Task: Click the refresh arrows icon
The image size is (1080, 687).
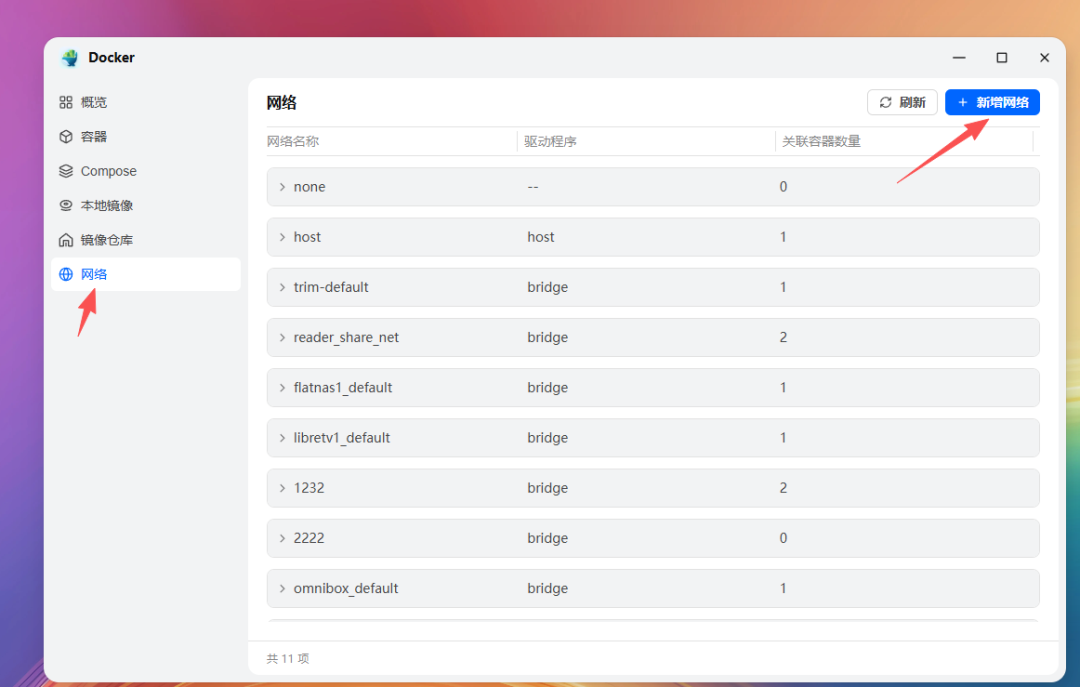Action: tap(885, 102)
